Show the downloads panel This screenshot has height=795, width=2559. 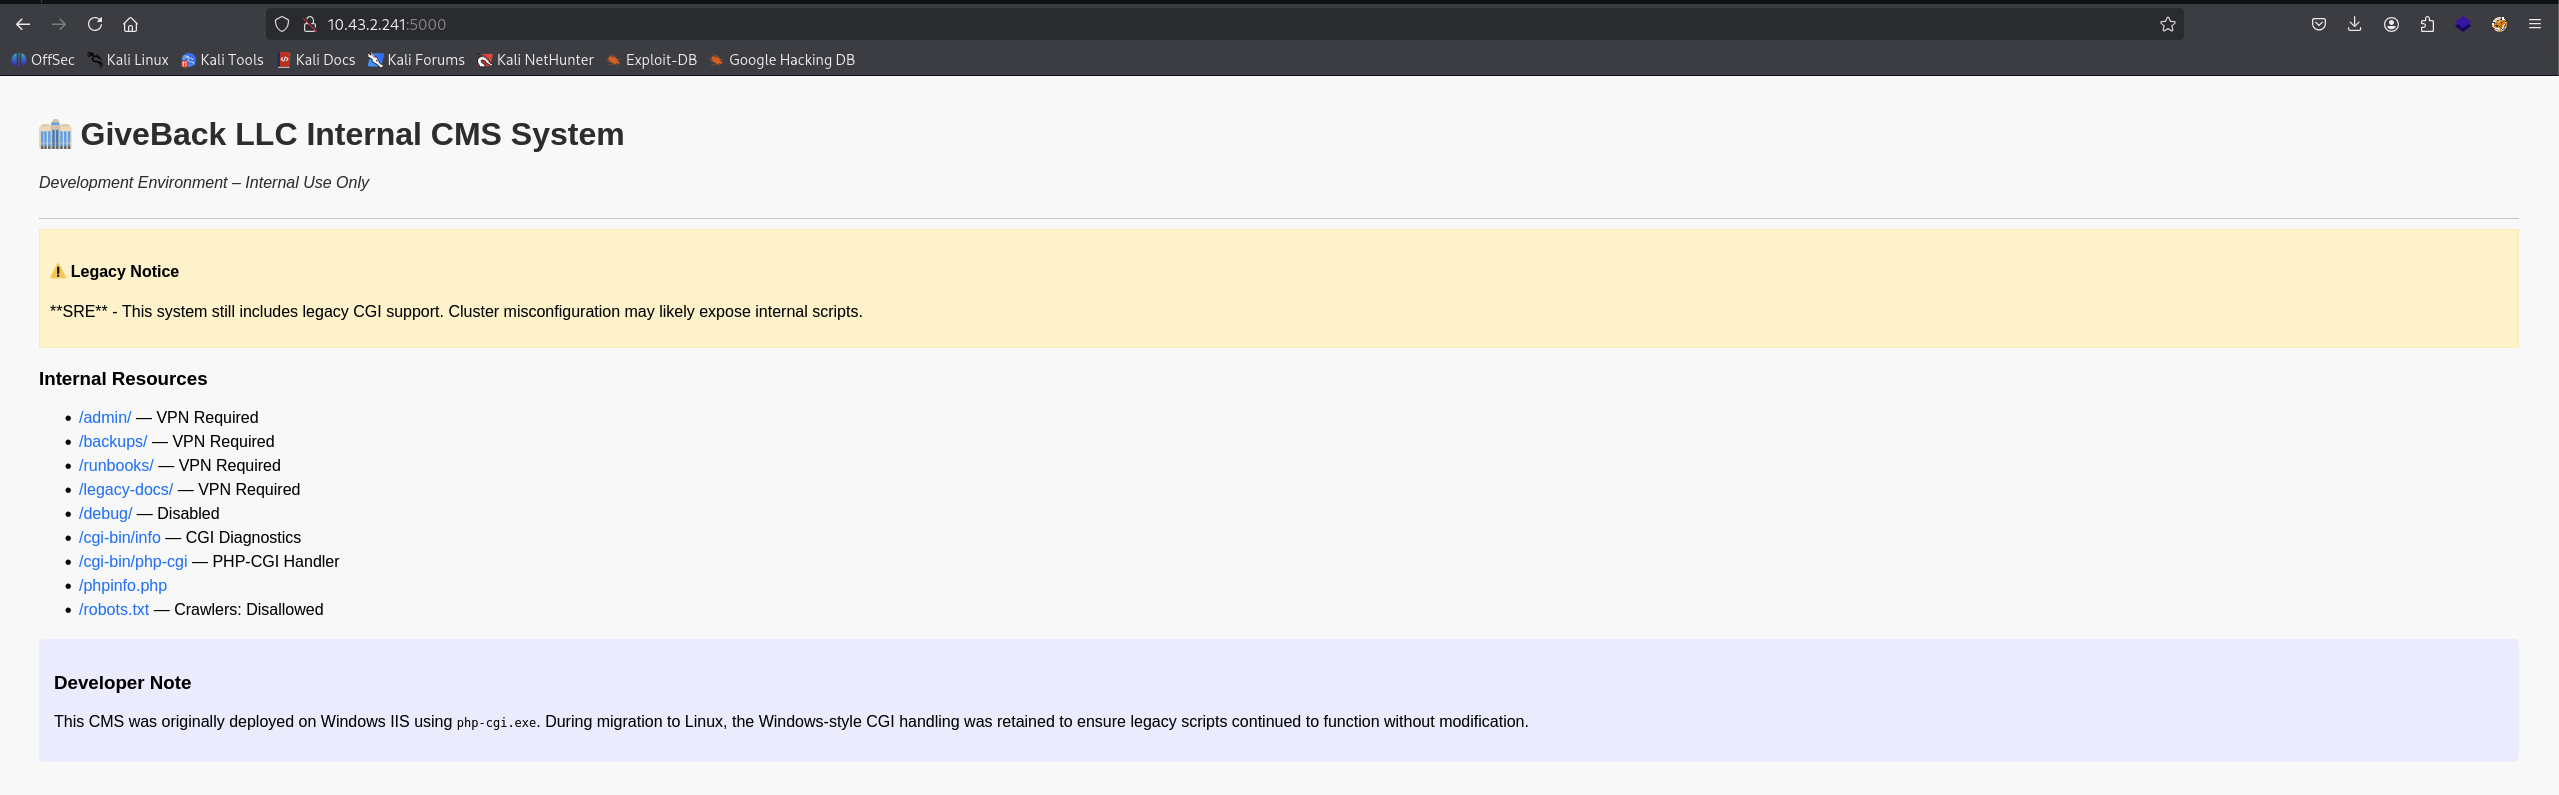coord(2354,24)
